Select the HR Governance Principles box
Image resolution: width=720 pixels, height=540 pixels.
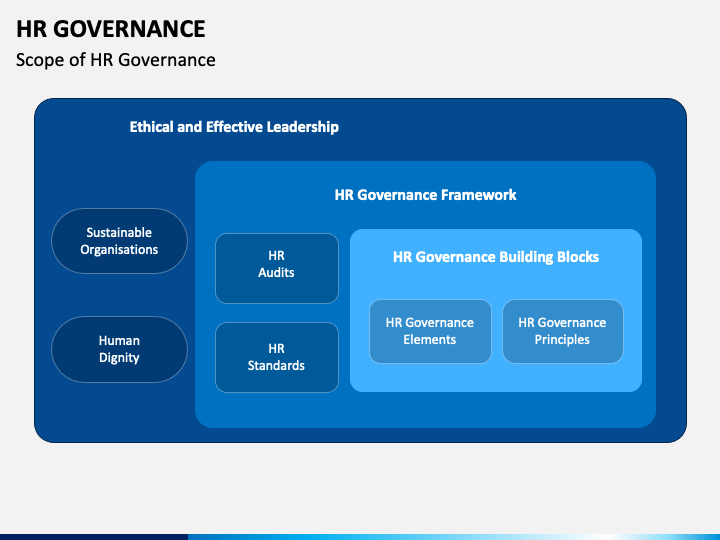click(563, 331)
